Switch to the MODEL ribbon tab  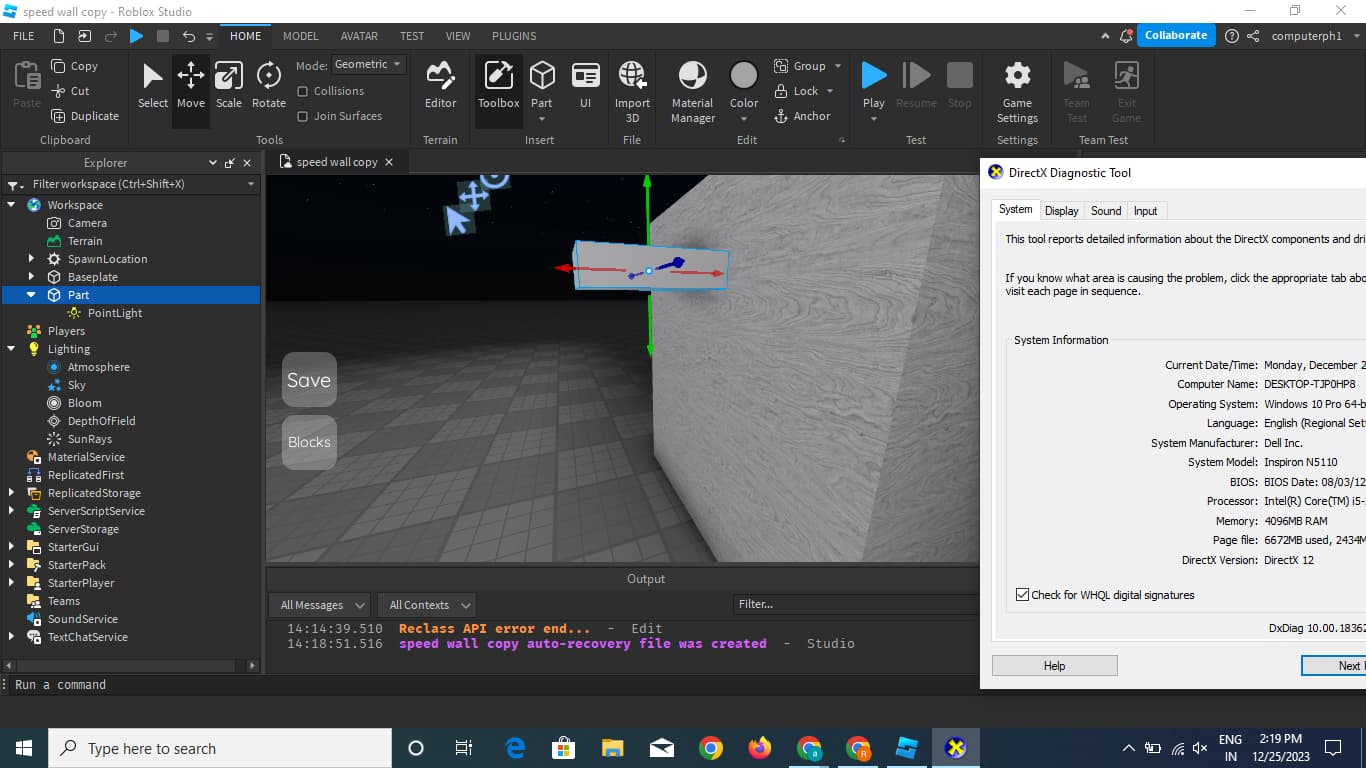[x=300, y=36]
